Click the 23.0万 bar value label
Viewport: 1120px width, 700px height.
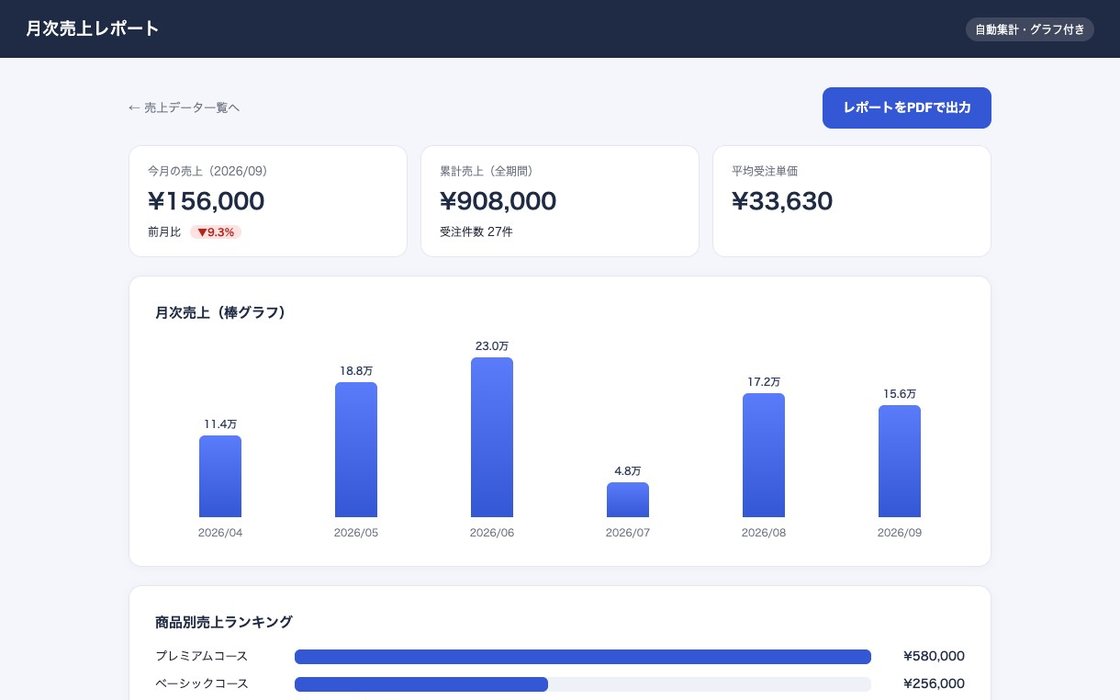coord(491,346)
